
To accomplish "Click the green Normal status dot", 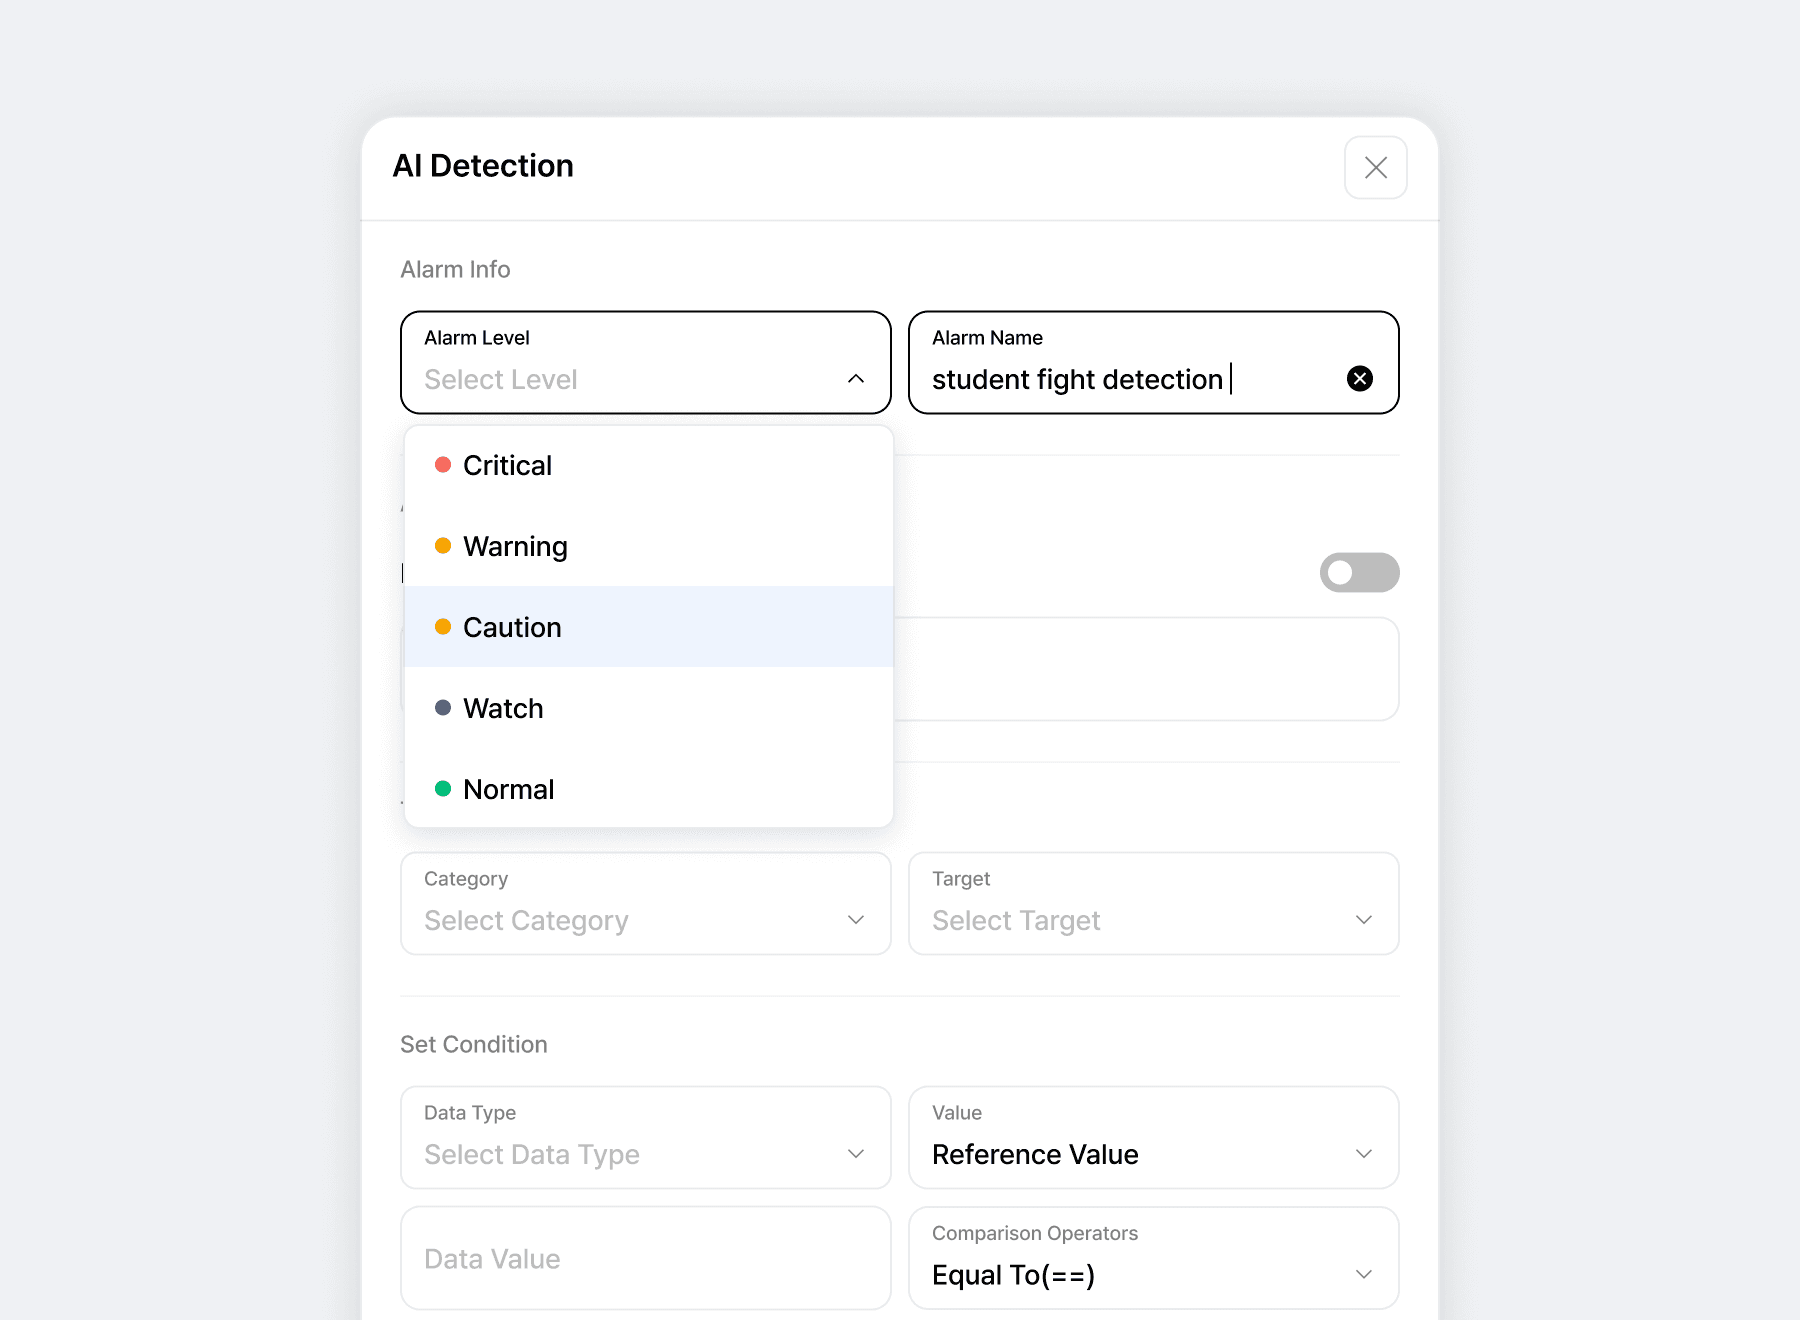I will [x=443, y=789].
